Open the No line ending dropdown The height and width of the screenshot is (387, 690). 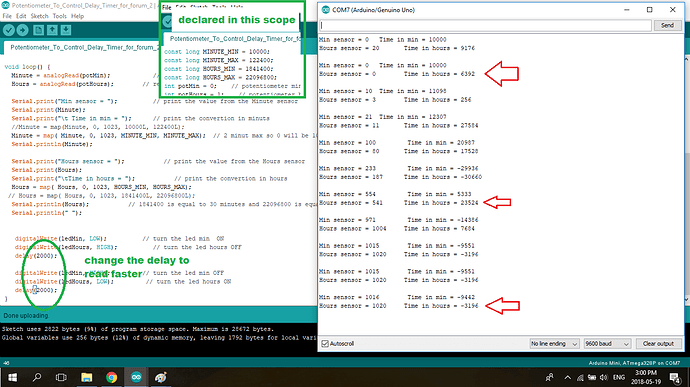pyautogui.click(x=554, y=343)
